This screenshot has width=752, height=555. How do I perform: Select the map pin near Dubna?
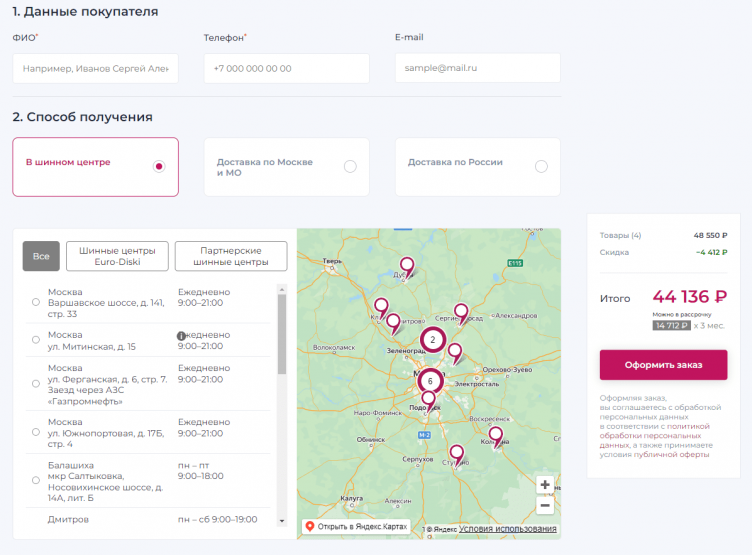pyautogui.click(x=406, y=266)
